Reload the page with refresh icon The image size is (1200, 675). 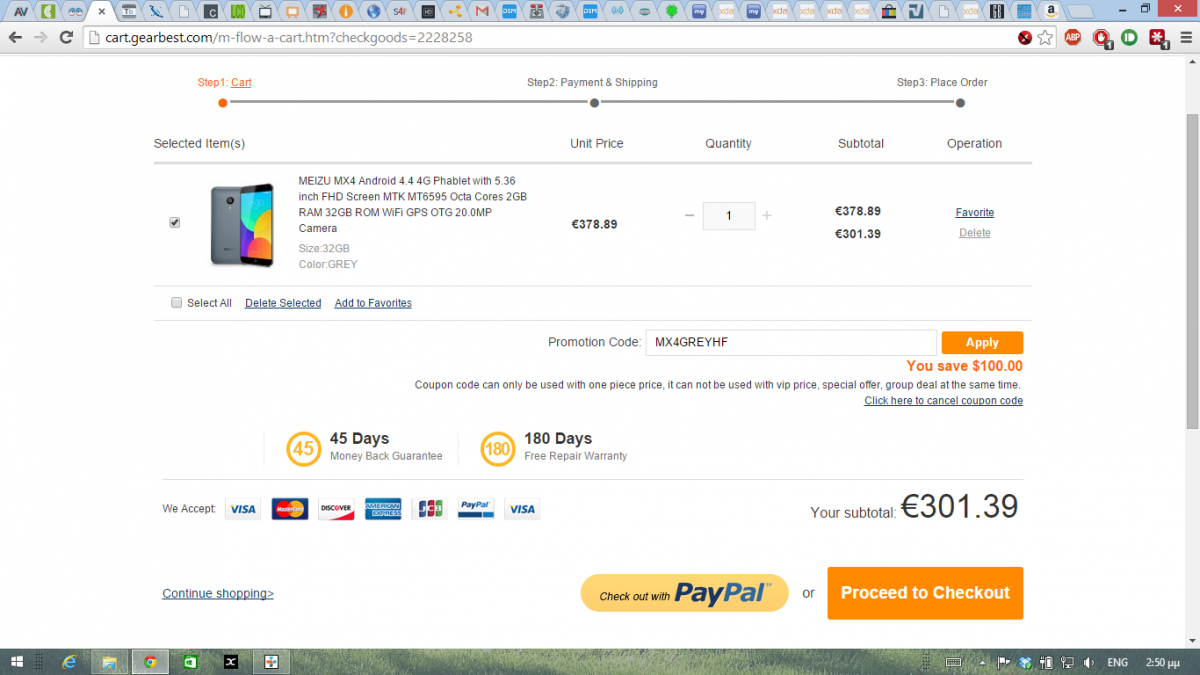[x=66, y=37]
